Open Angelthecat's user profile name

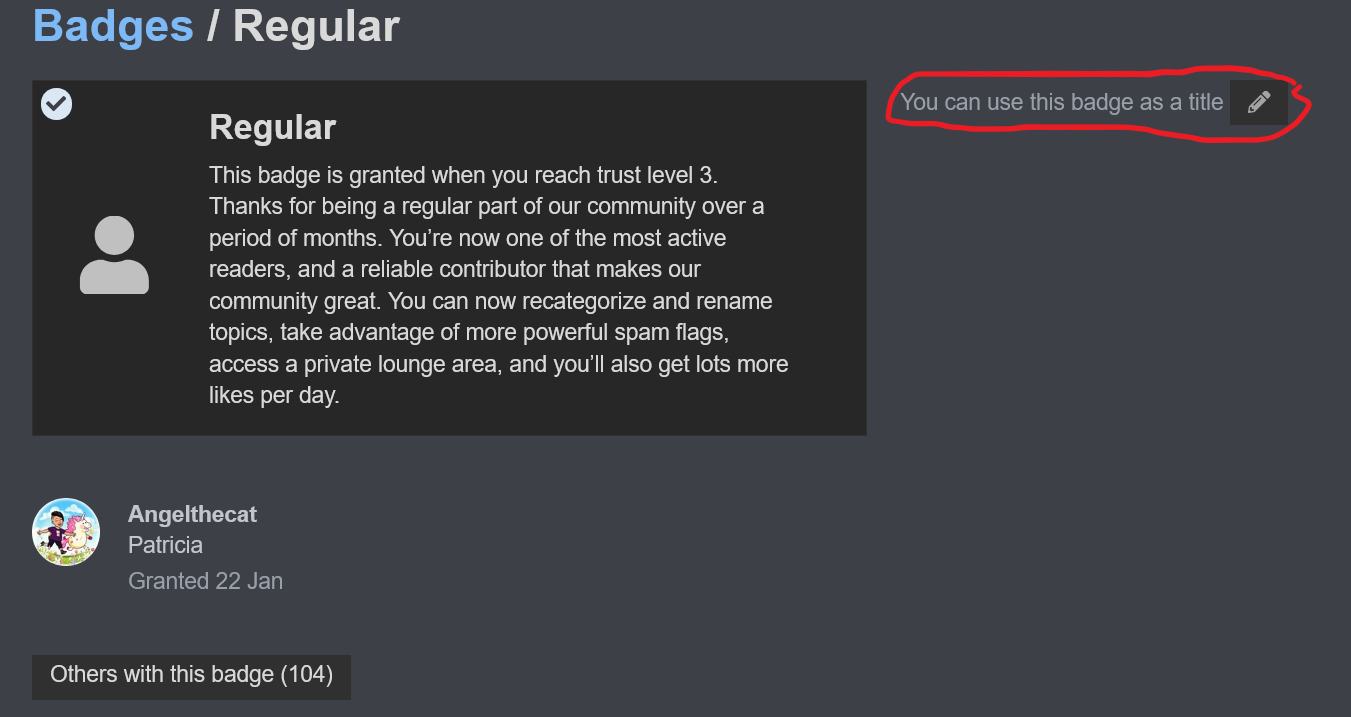pyautogui.click(x=192, y=514)
